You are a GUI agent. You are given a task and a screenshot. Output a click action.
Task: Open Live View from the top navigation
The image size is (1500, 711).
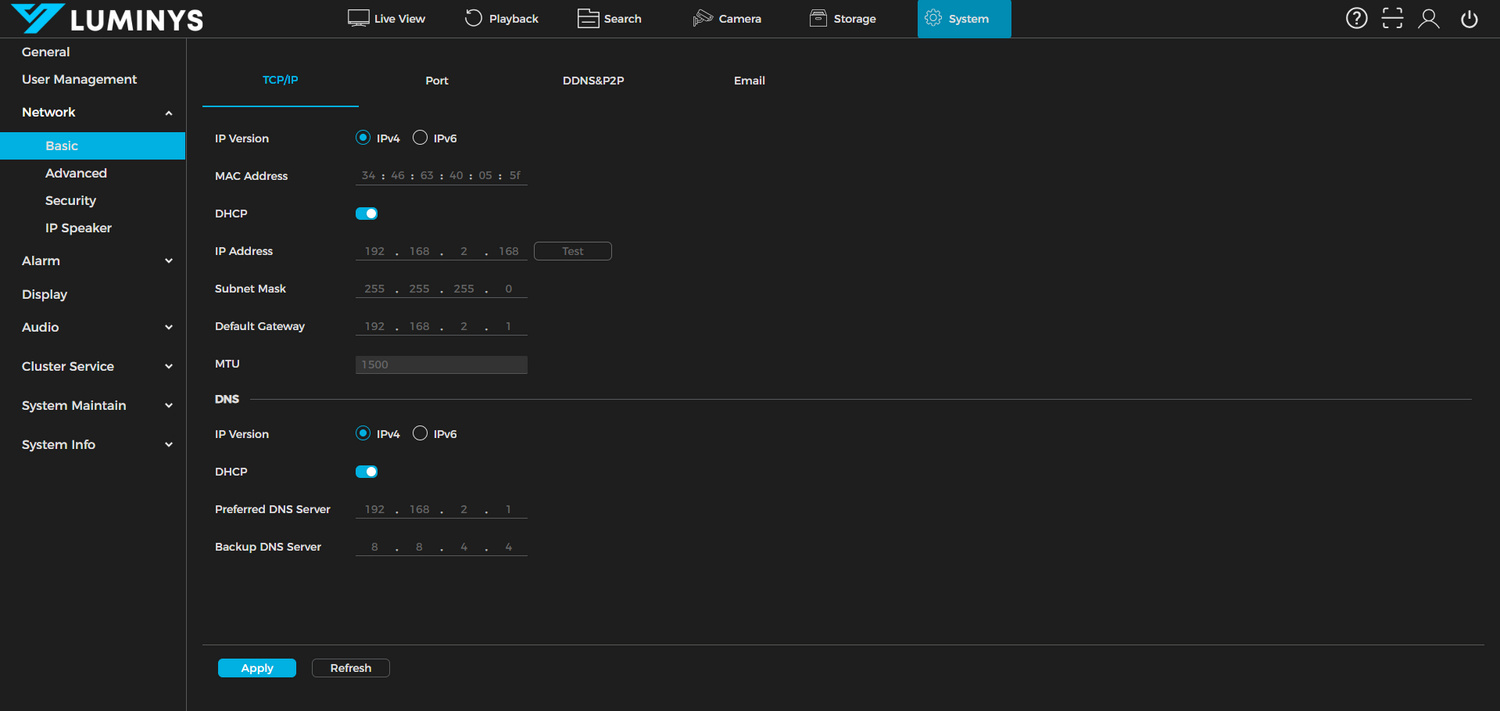click(386, 18)
